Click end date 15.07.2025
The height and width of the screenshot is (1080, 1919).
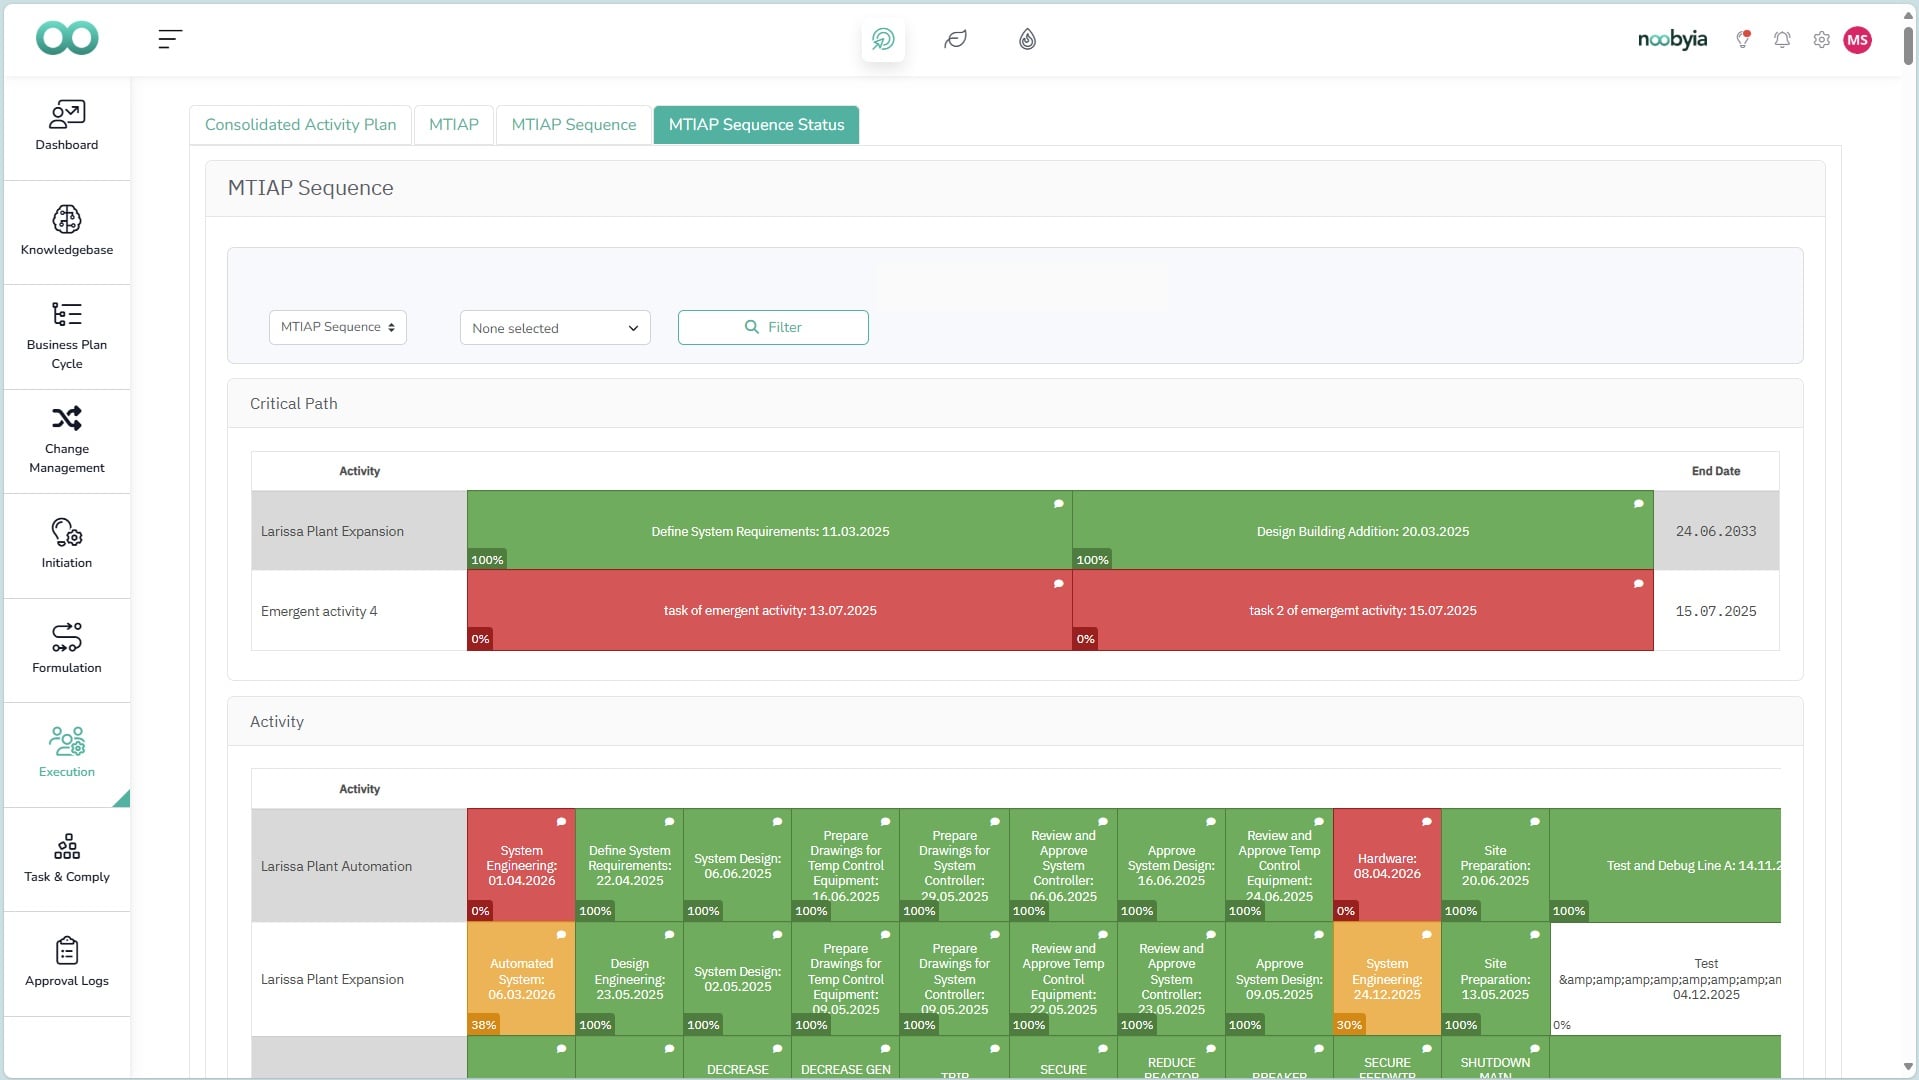[x=1716, y=611]
